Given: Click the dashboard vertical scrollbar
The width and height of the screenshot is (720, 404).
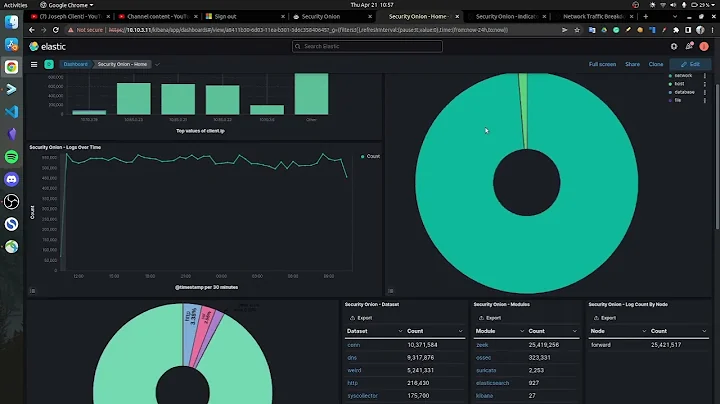Looking at the screenshot, I should pyautogui.click(x=717, y=156).
